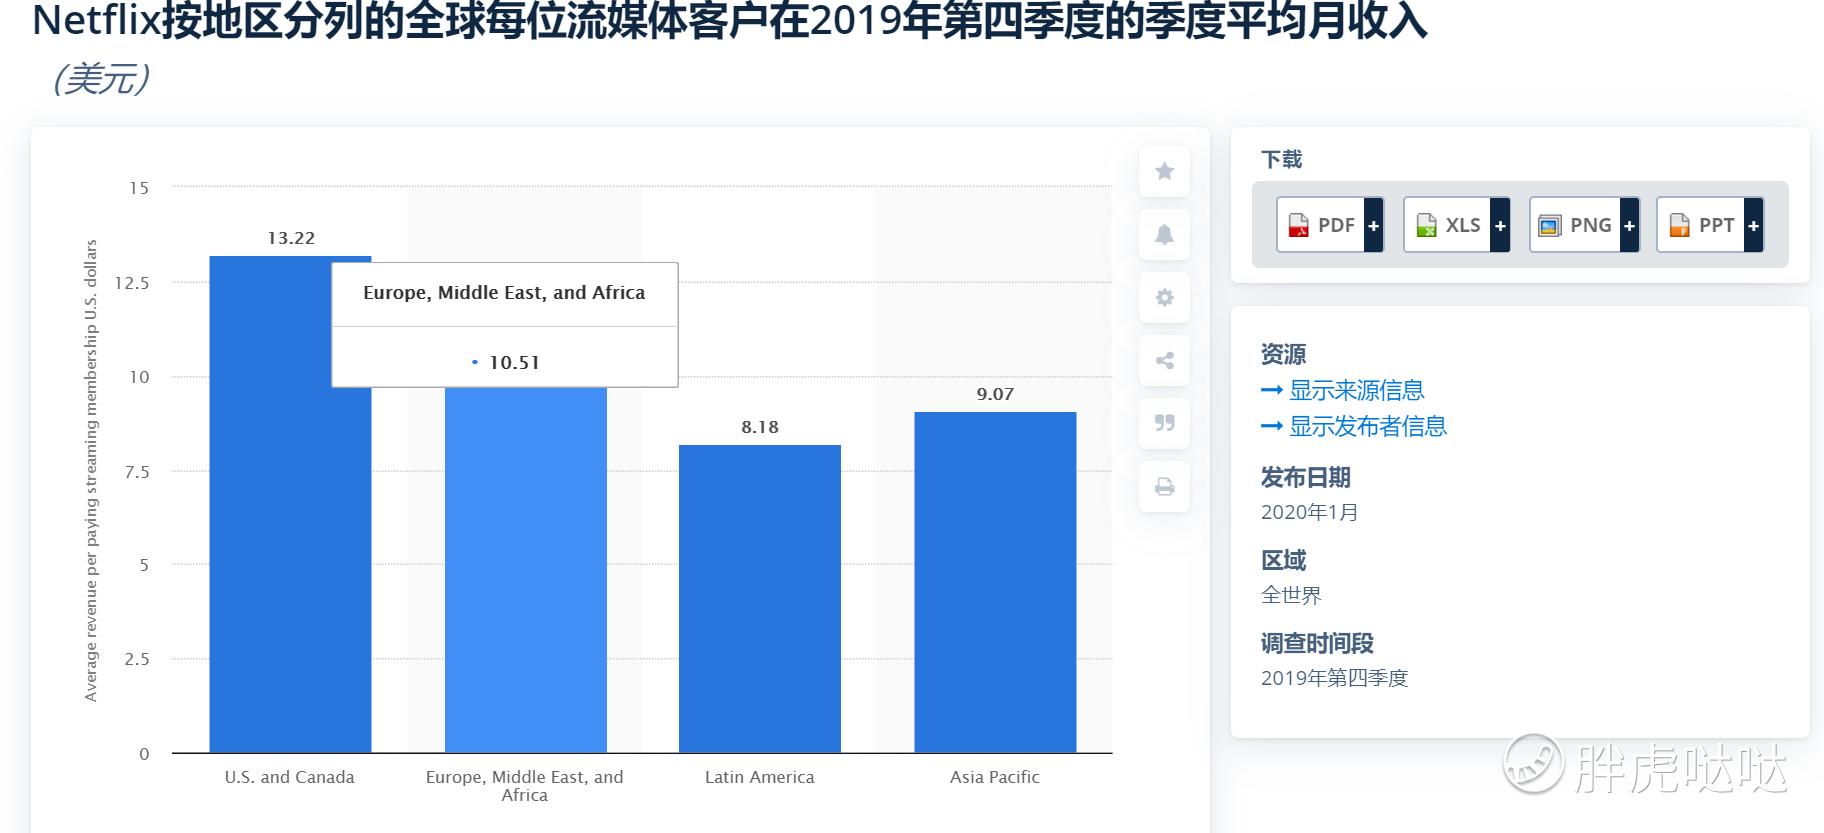Viewport: 1824px width, 833px height.
Task: Click the 全世界 region text
Action: point(1291,595)
